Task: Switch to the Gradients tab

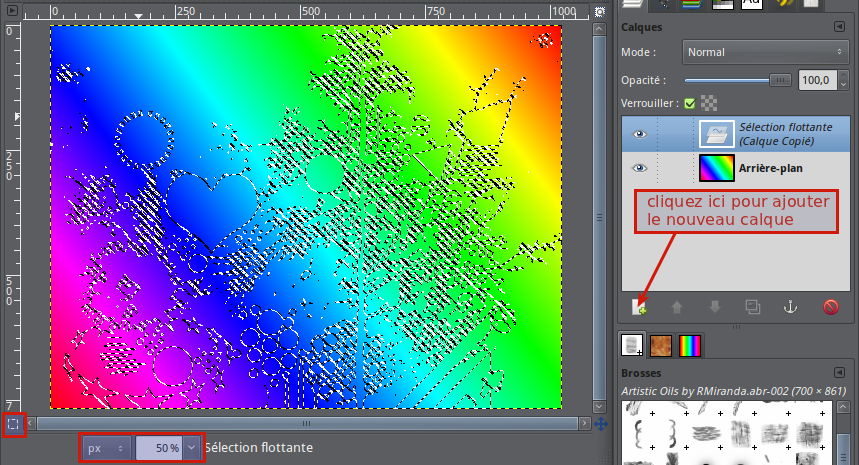Action: (x=690, y=345)
